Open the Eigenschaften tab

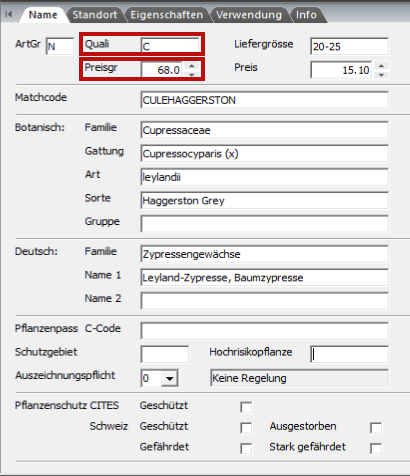pos(167,15)
